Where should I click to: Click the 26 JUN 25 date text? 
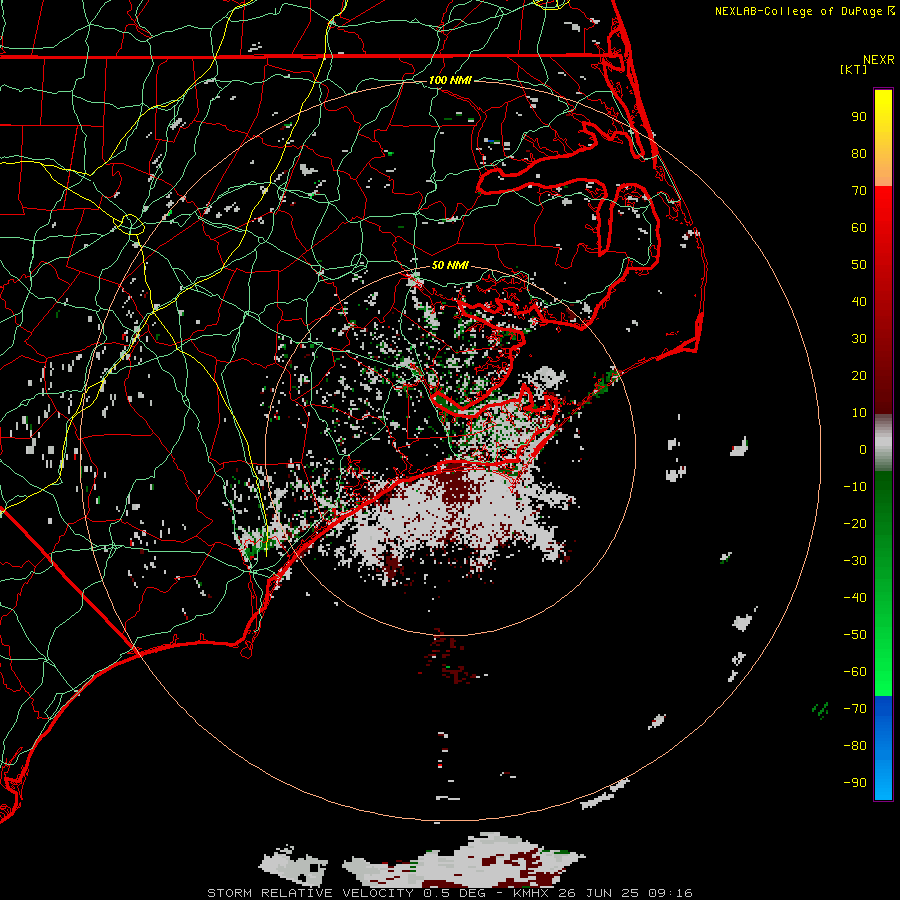click(x=599, y=893)
